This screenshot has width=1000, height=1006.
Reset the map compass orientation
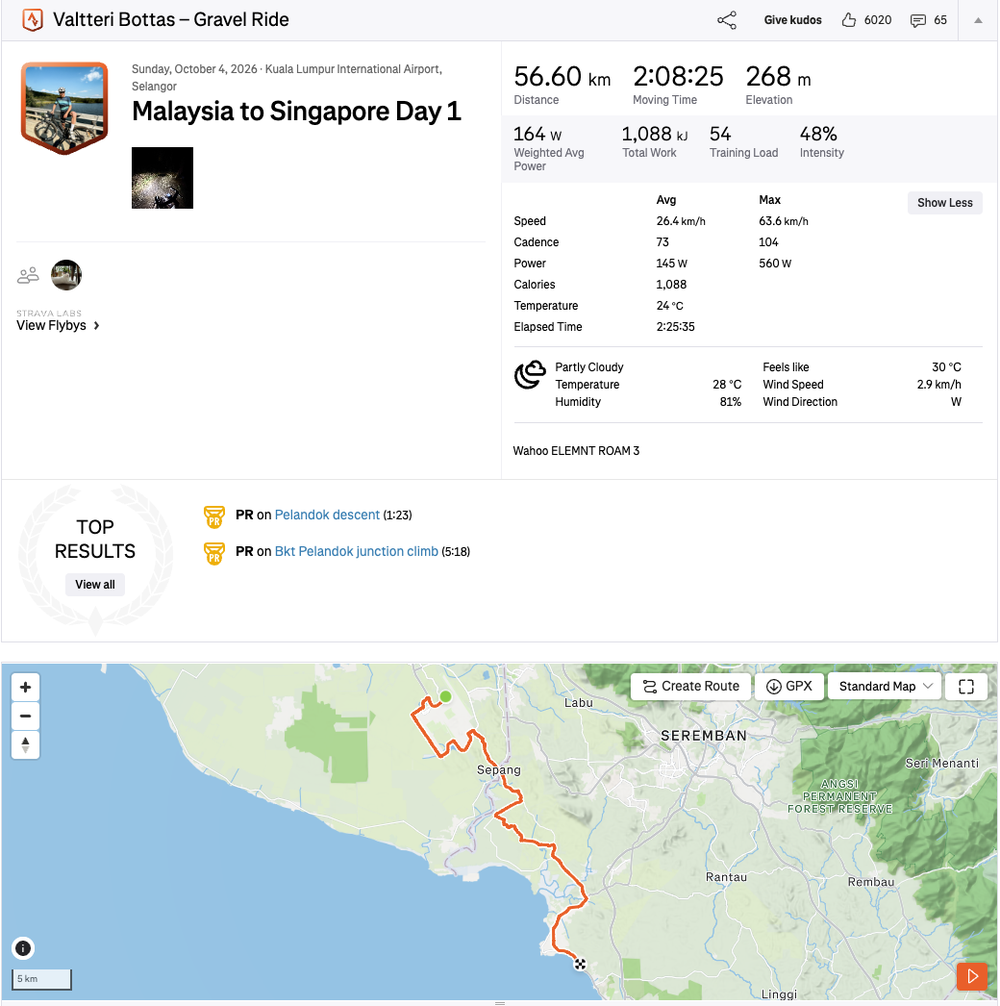click(26, 745)
